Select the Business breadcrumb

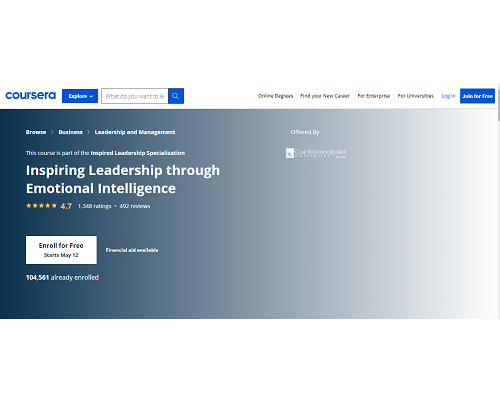tap(70, 132)
